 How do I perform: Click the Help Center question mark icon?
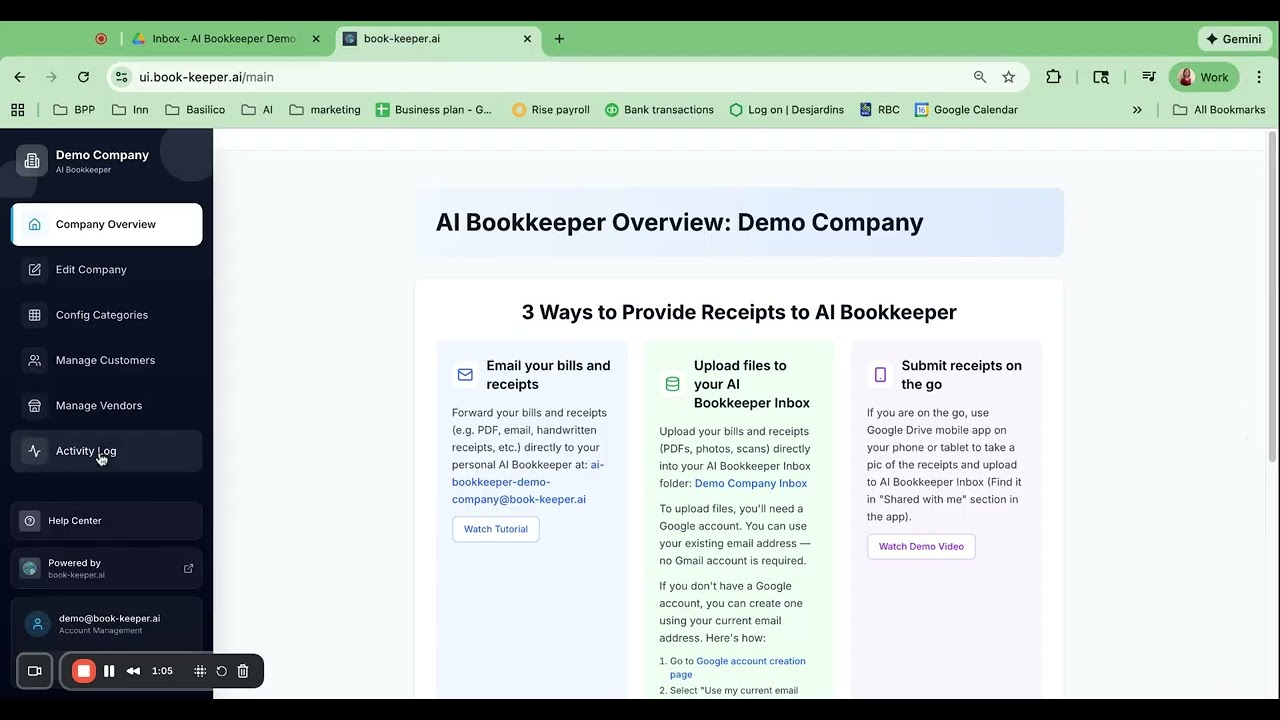[x=29, y=521]
